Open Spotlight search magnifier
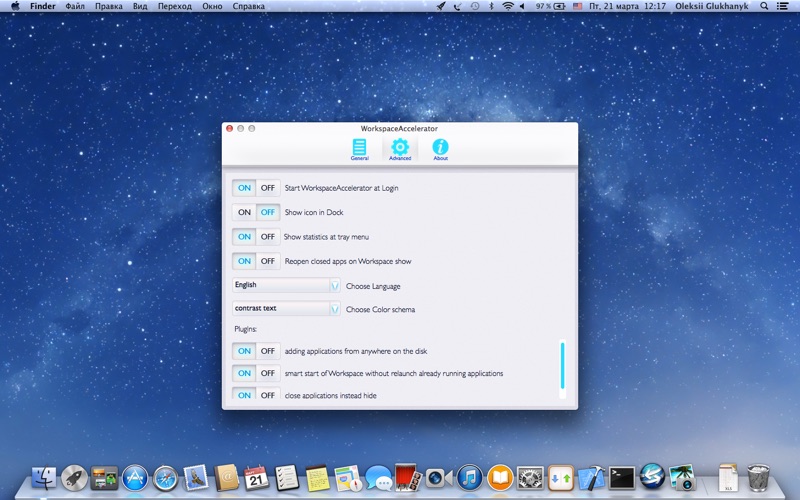 click(764, 6)
